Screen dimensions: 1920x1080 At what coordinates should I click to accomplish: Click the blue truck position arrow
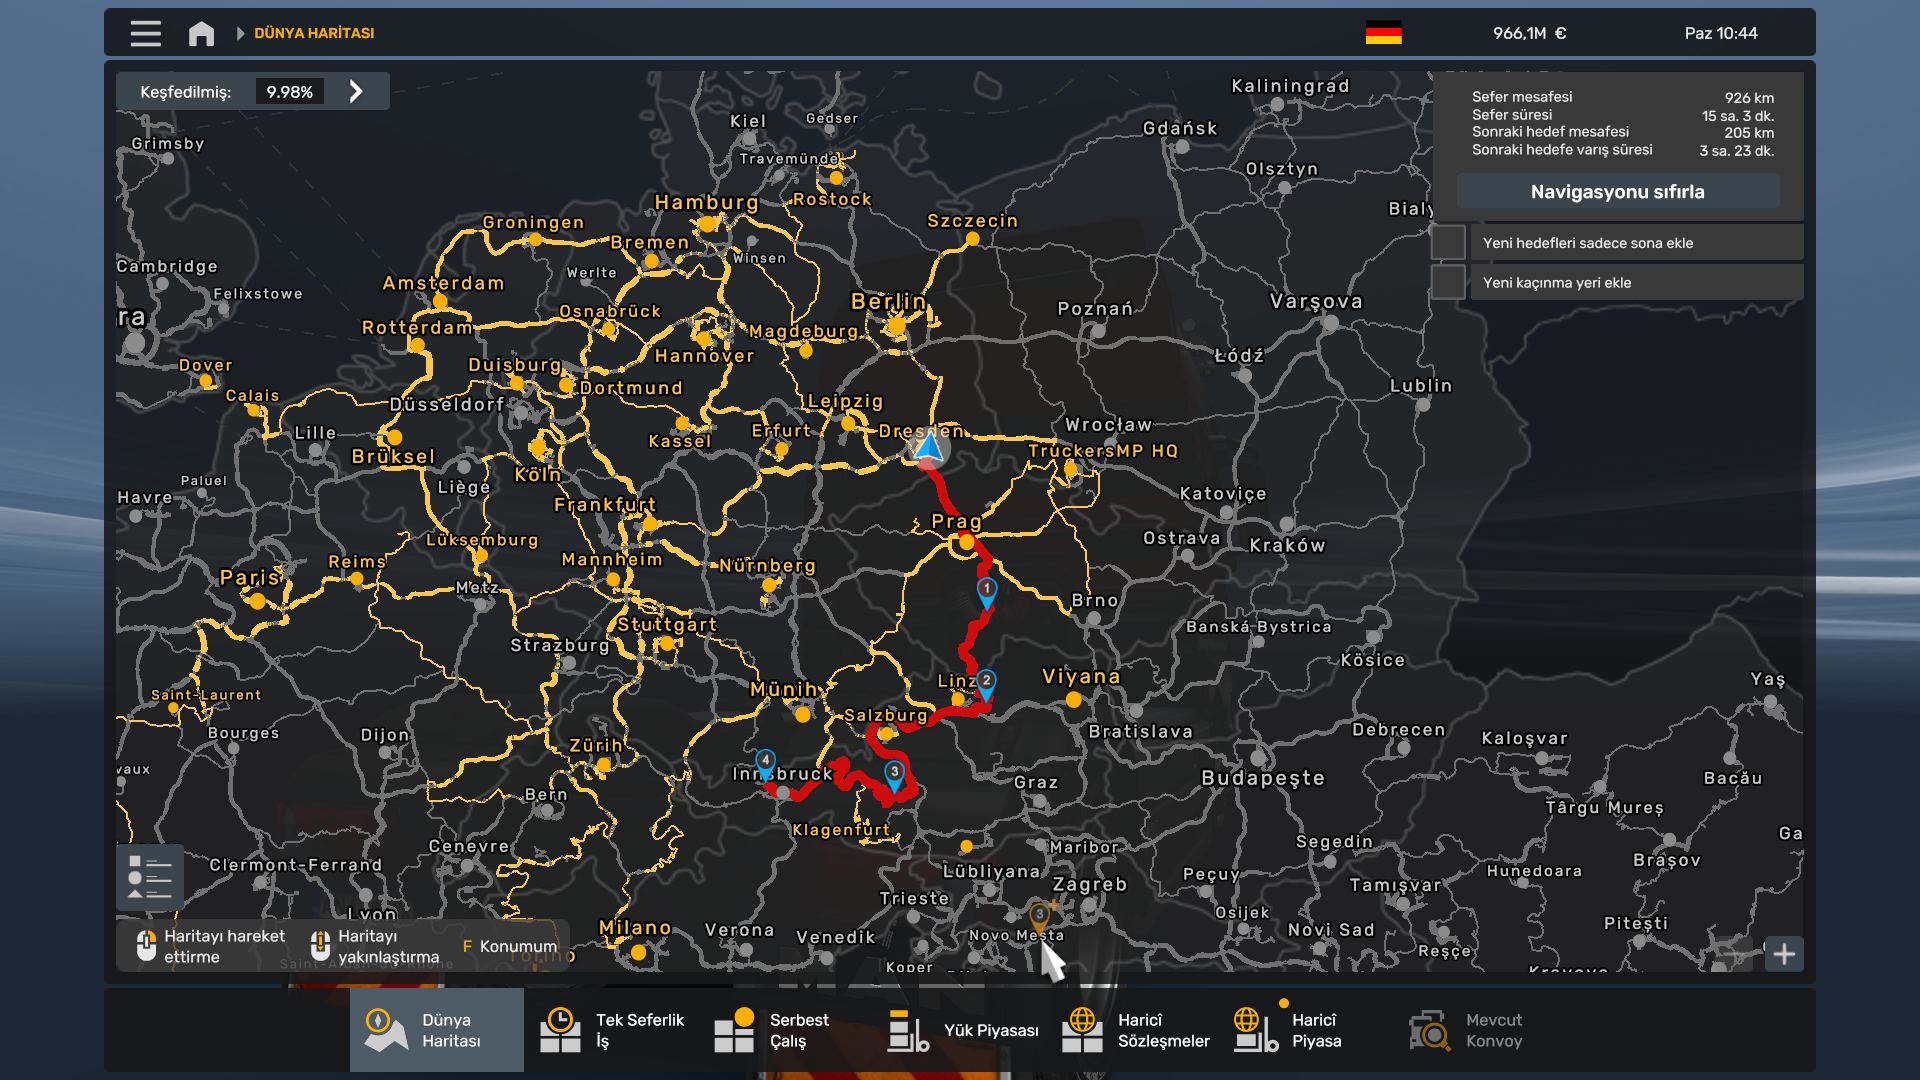coord(929,446)
